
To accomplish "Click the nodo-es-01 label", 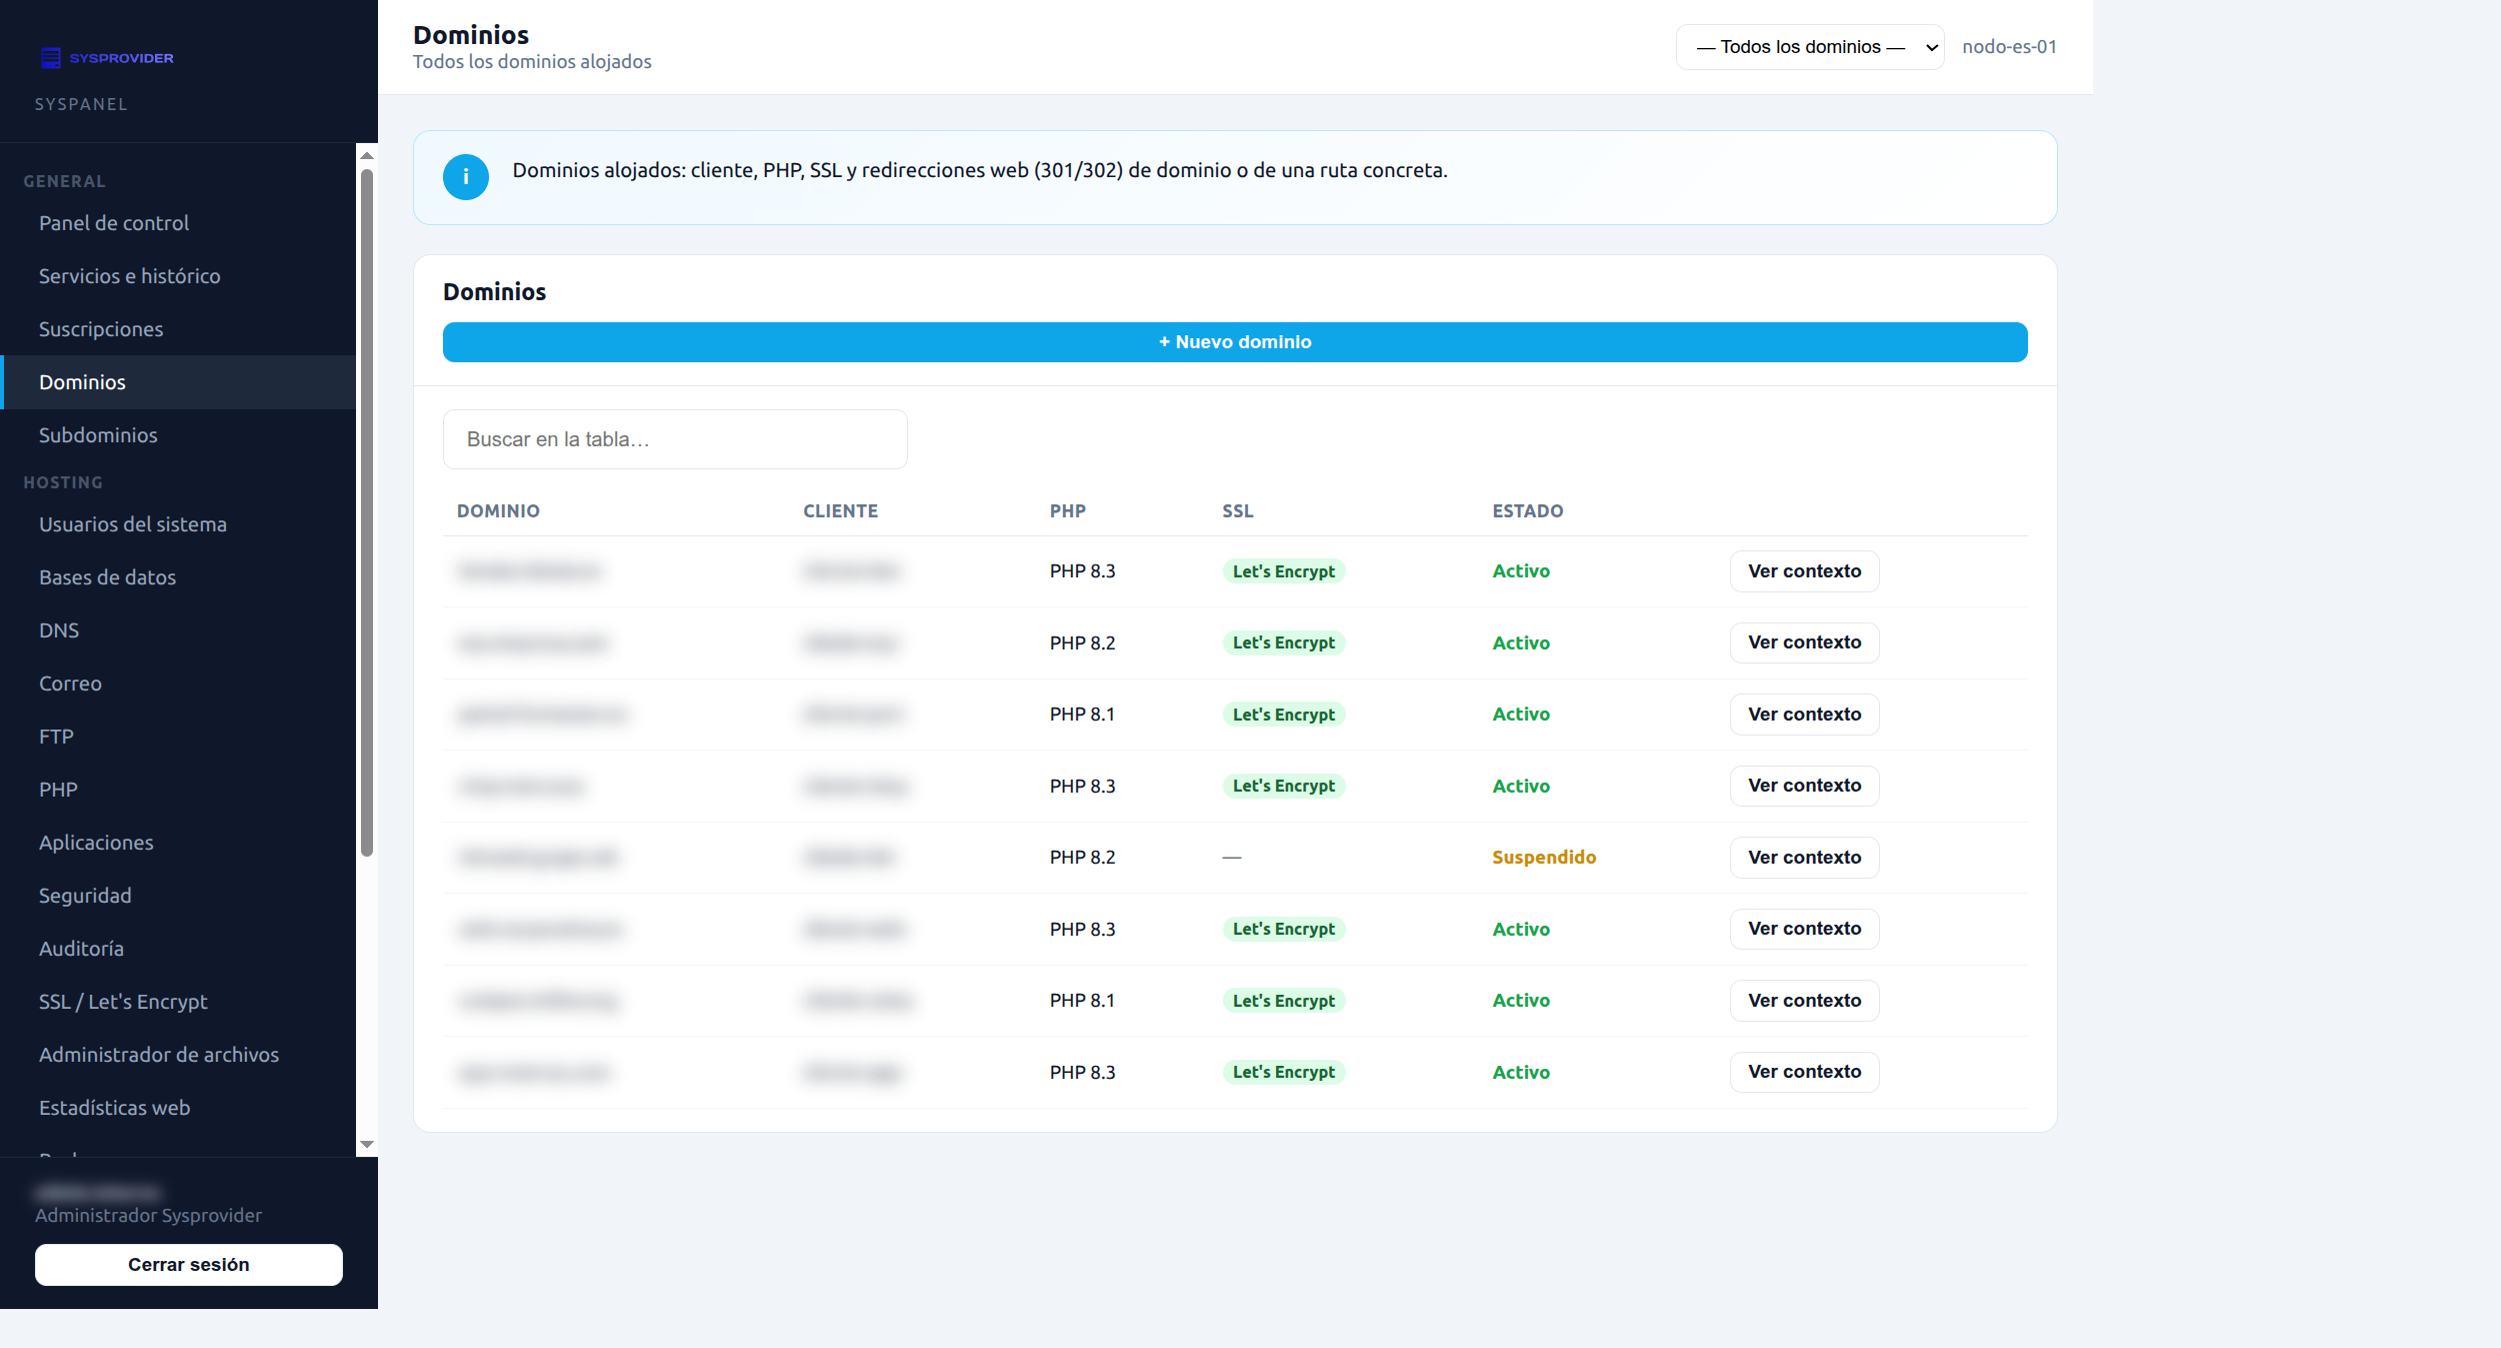I will [x=2009, y=47].
